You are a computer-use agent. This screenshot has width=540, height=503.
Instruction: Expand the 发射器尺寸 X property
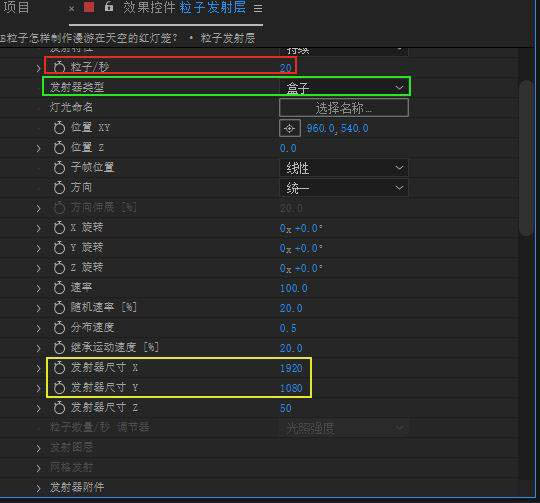tap(38, 368)
